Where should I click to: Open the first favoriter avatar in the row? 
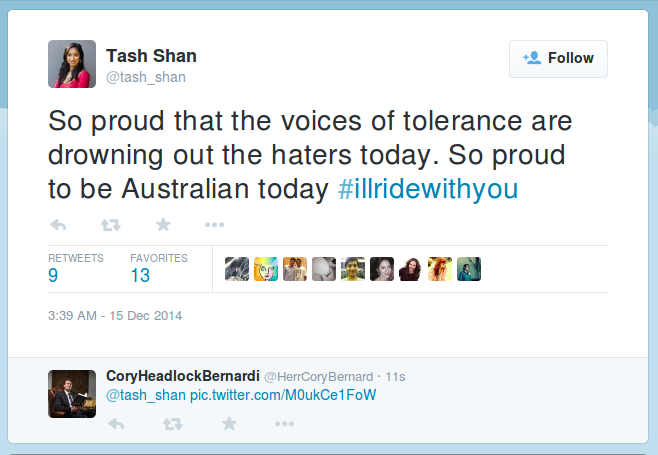(236, 269)
